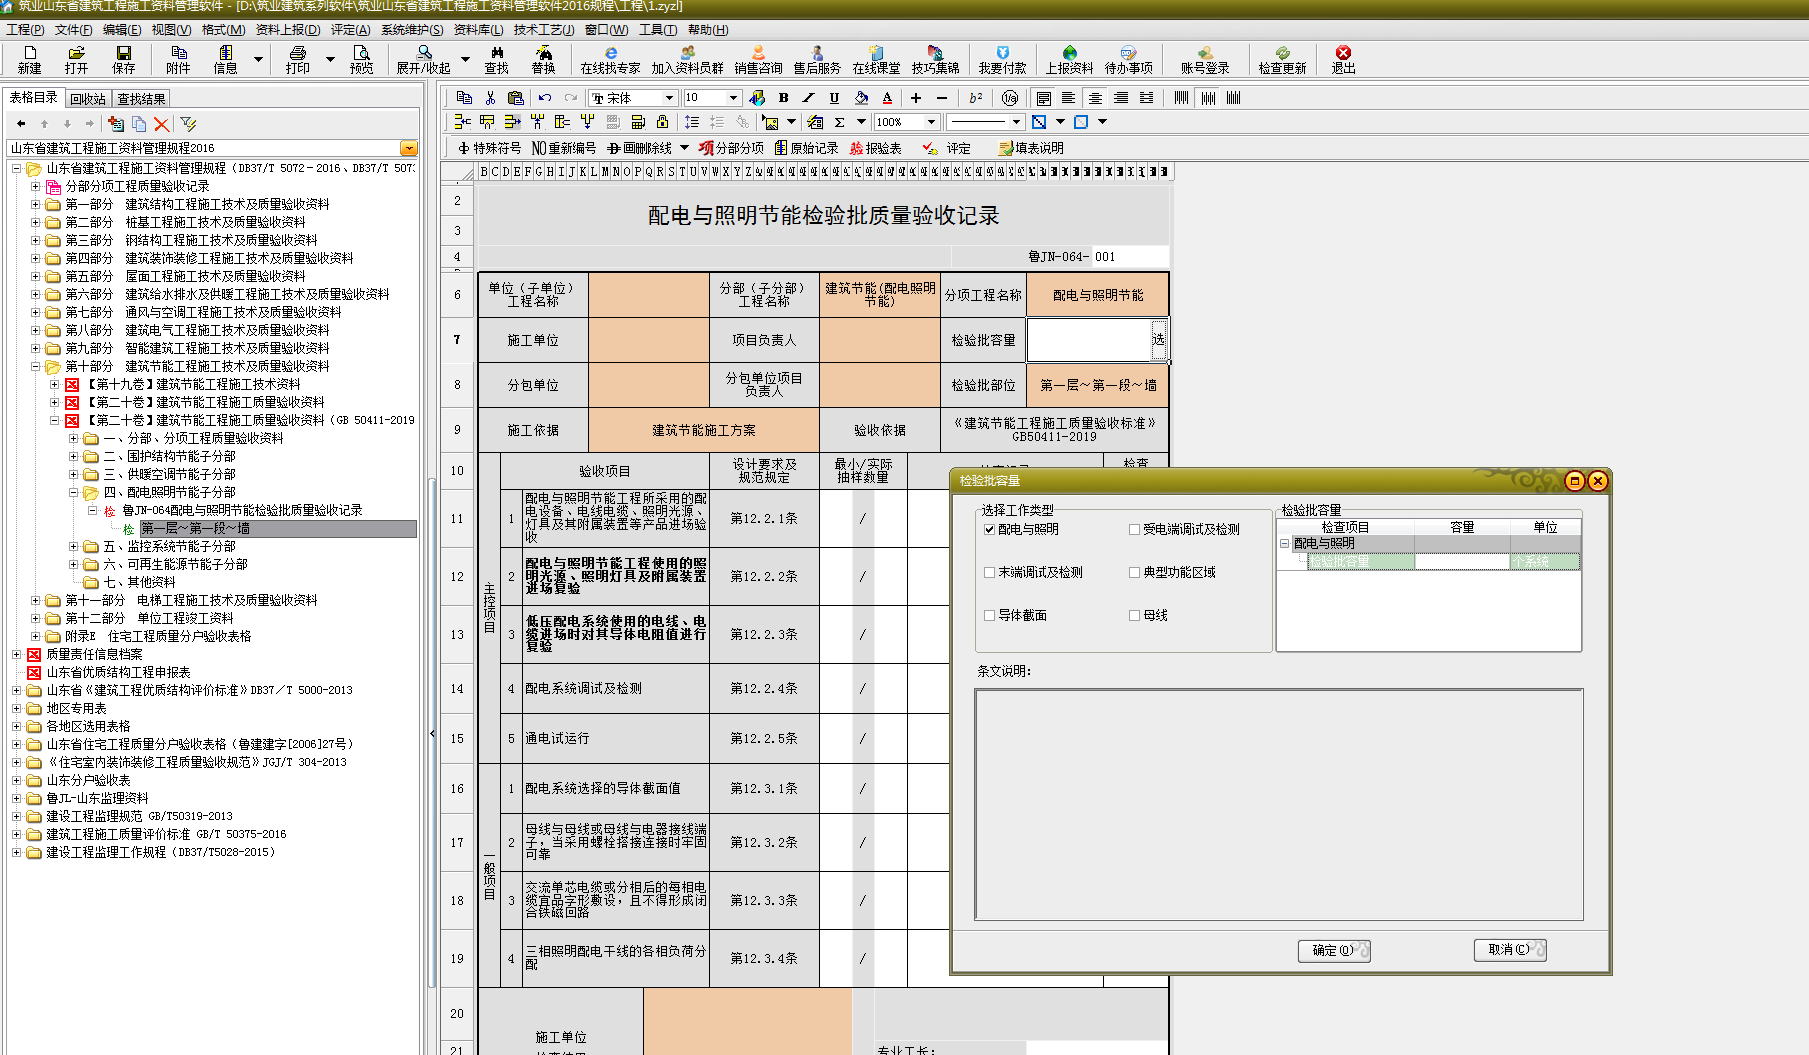Switch to the 回收站 tab
The width and height of the screenshot is (1809, 1055).
(x=88, y=99)
